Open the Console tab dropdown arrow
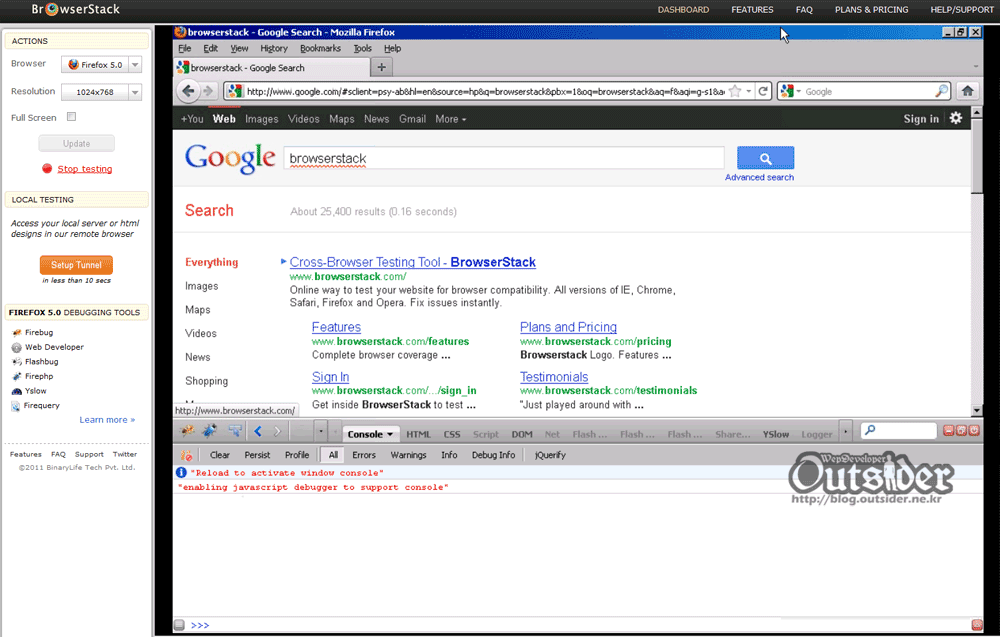This screenshot has height=637, width=1000. pyautogui.click(x=390, y=434)
